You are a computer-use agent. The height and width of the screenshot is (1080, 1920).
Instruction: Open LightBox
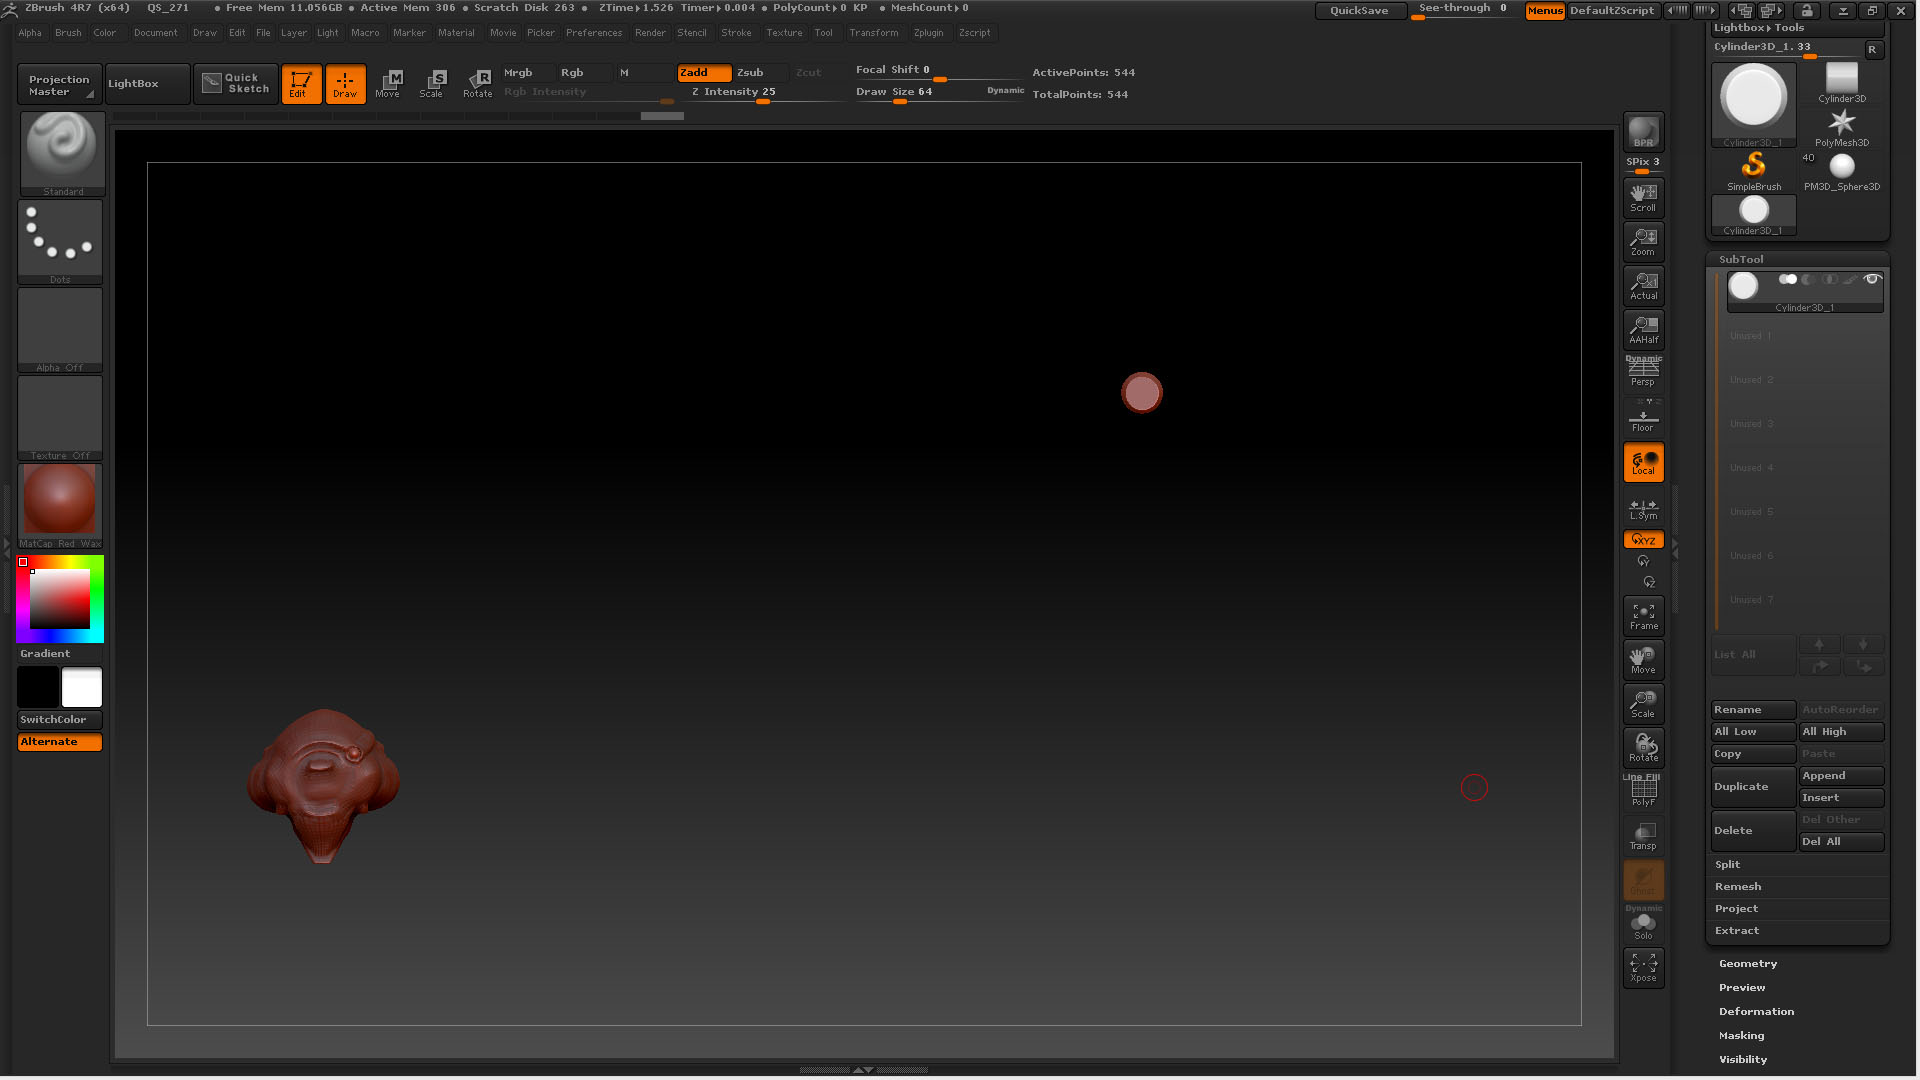tap(147, 84)
